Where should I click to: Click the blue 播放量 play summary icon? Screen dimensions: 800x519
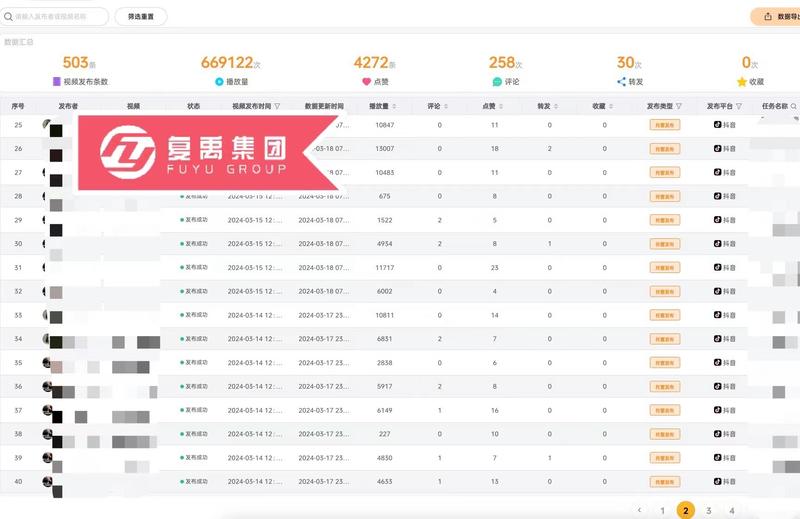pos(219,82)
